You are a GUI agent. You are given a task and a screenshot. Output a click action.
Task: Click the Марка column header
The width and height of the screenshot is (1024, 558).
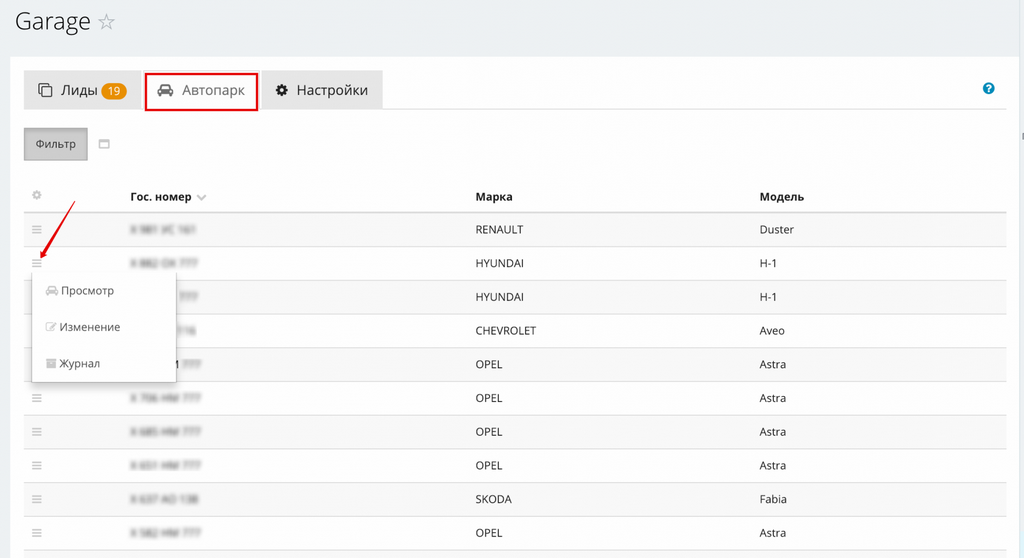pyautogui.click(x=494, y=197)
